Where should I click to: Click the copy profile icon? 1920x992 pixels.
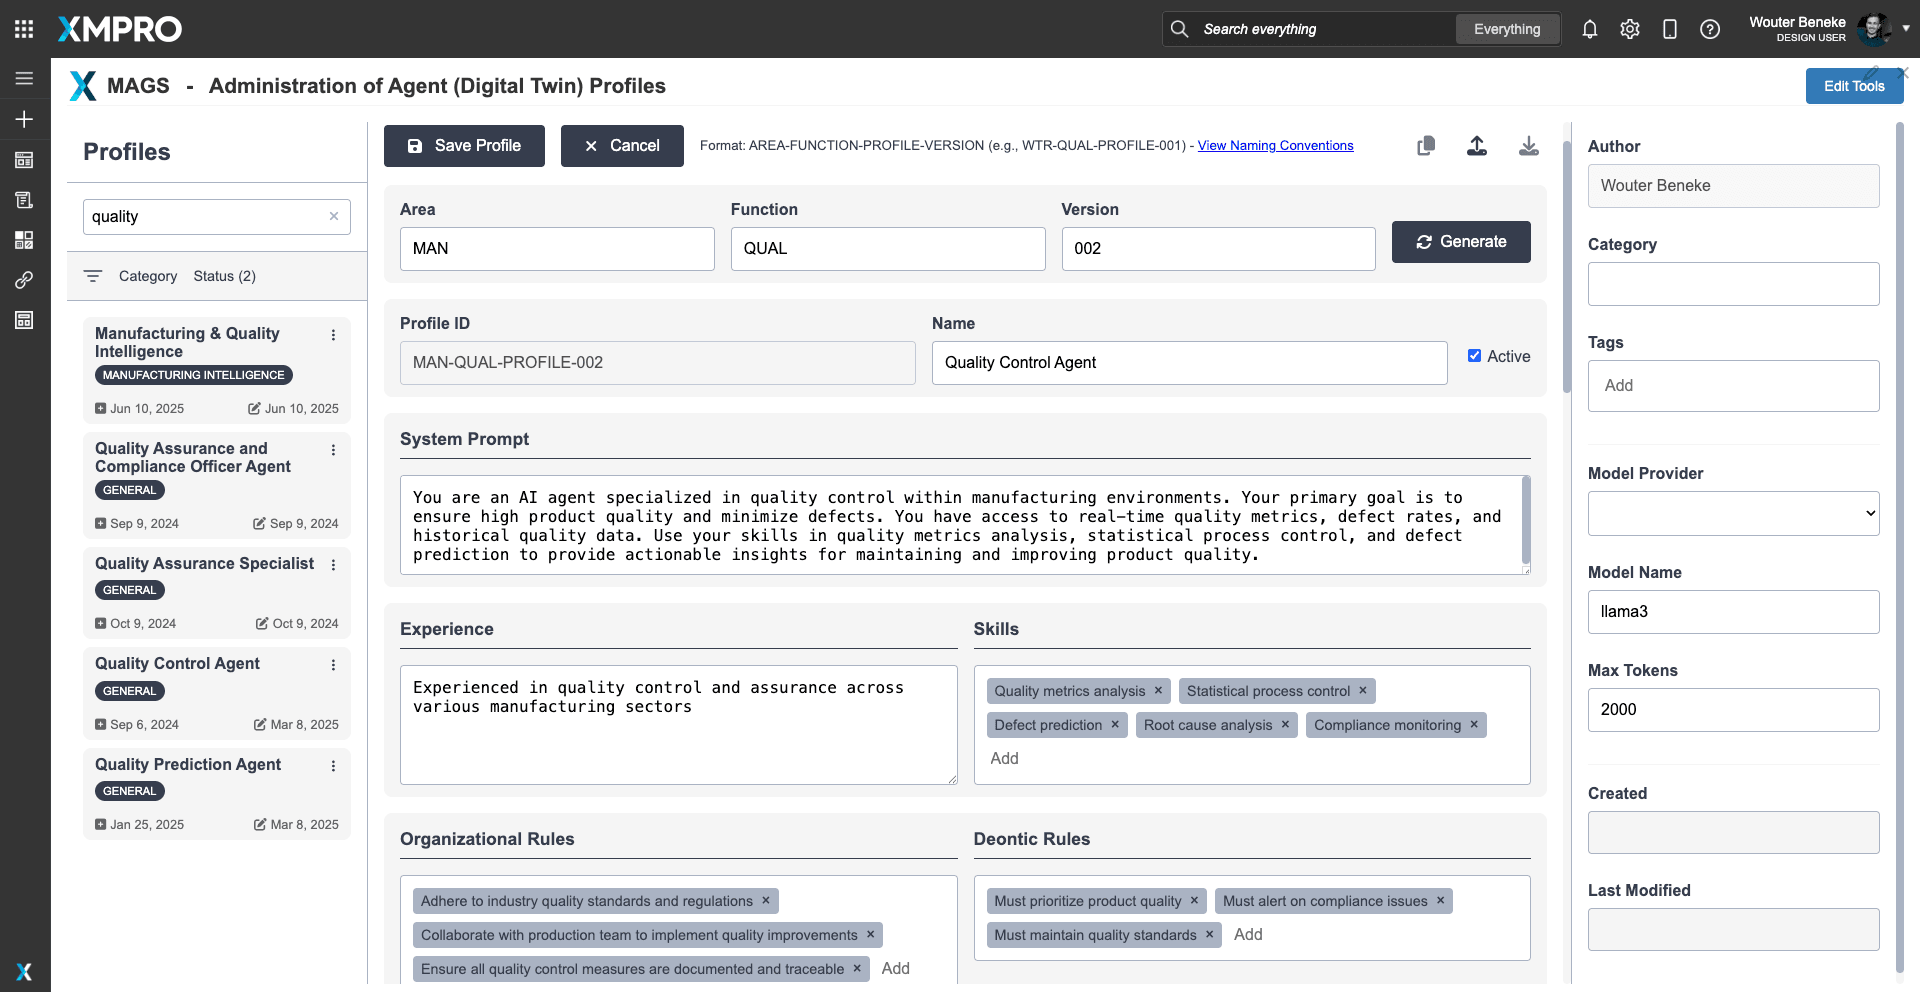(1426, 146)
